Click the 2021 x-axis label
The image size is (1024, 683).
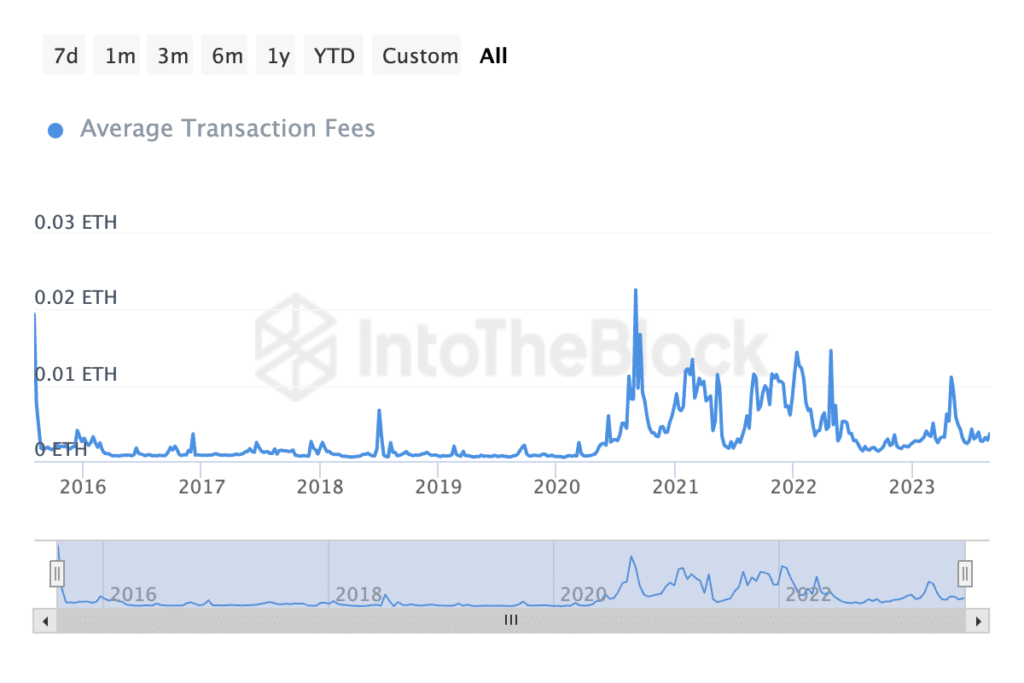pos(675,487)
